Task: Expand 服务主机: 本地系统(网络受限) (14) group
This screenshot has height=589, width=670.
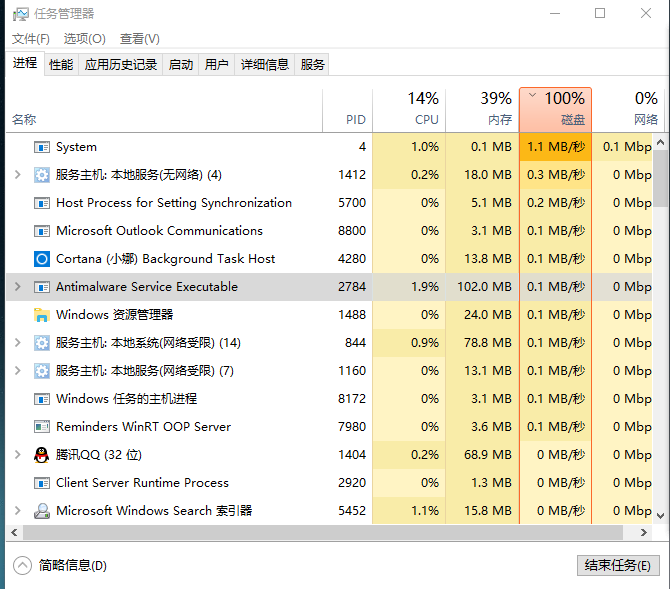Action: coord(18,343)
